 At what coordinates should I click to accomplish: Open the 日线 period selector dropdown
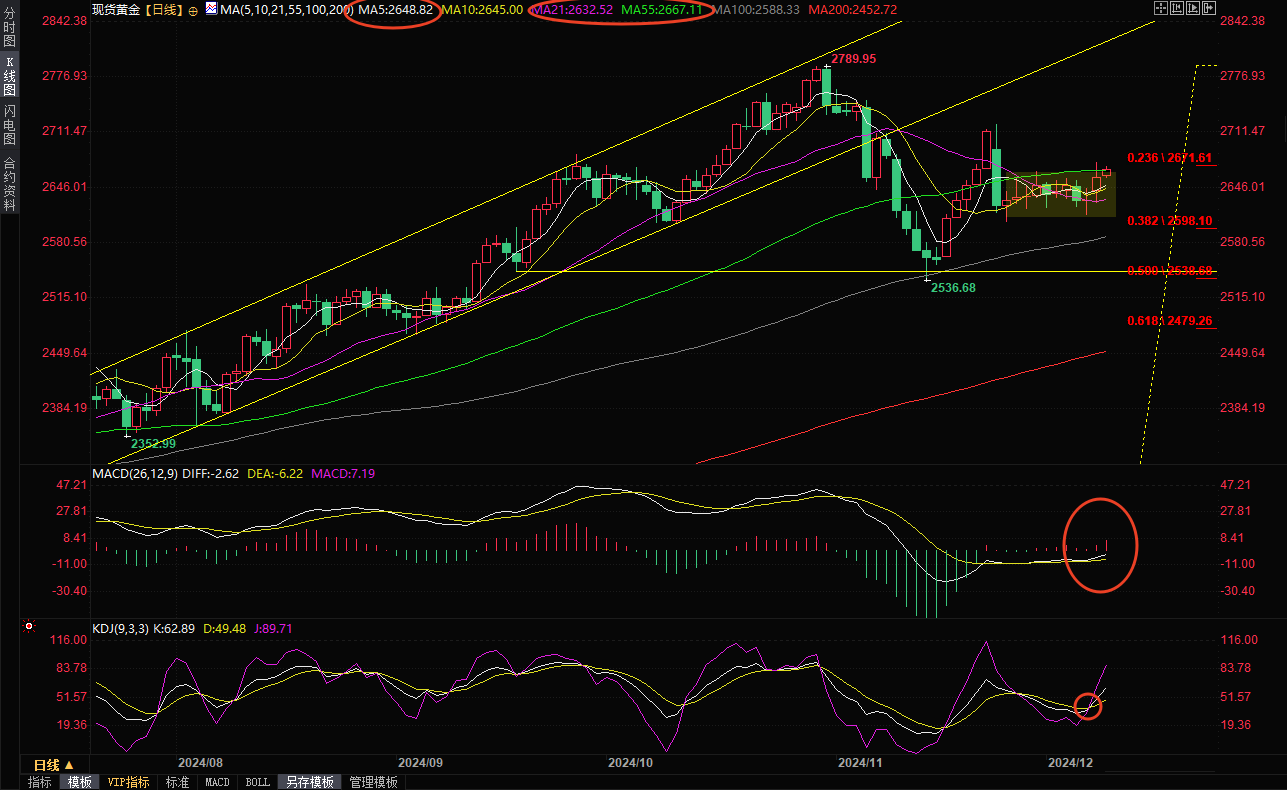point(54,765)
